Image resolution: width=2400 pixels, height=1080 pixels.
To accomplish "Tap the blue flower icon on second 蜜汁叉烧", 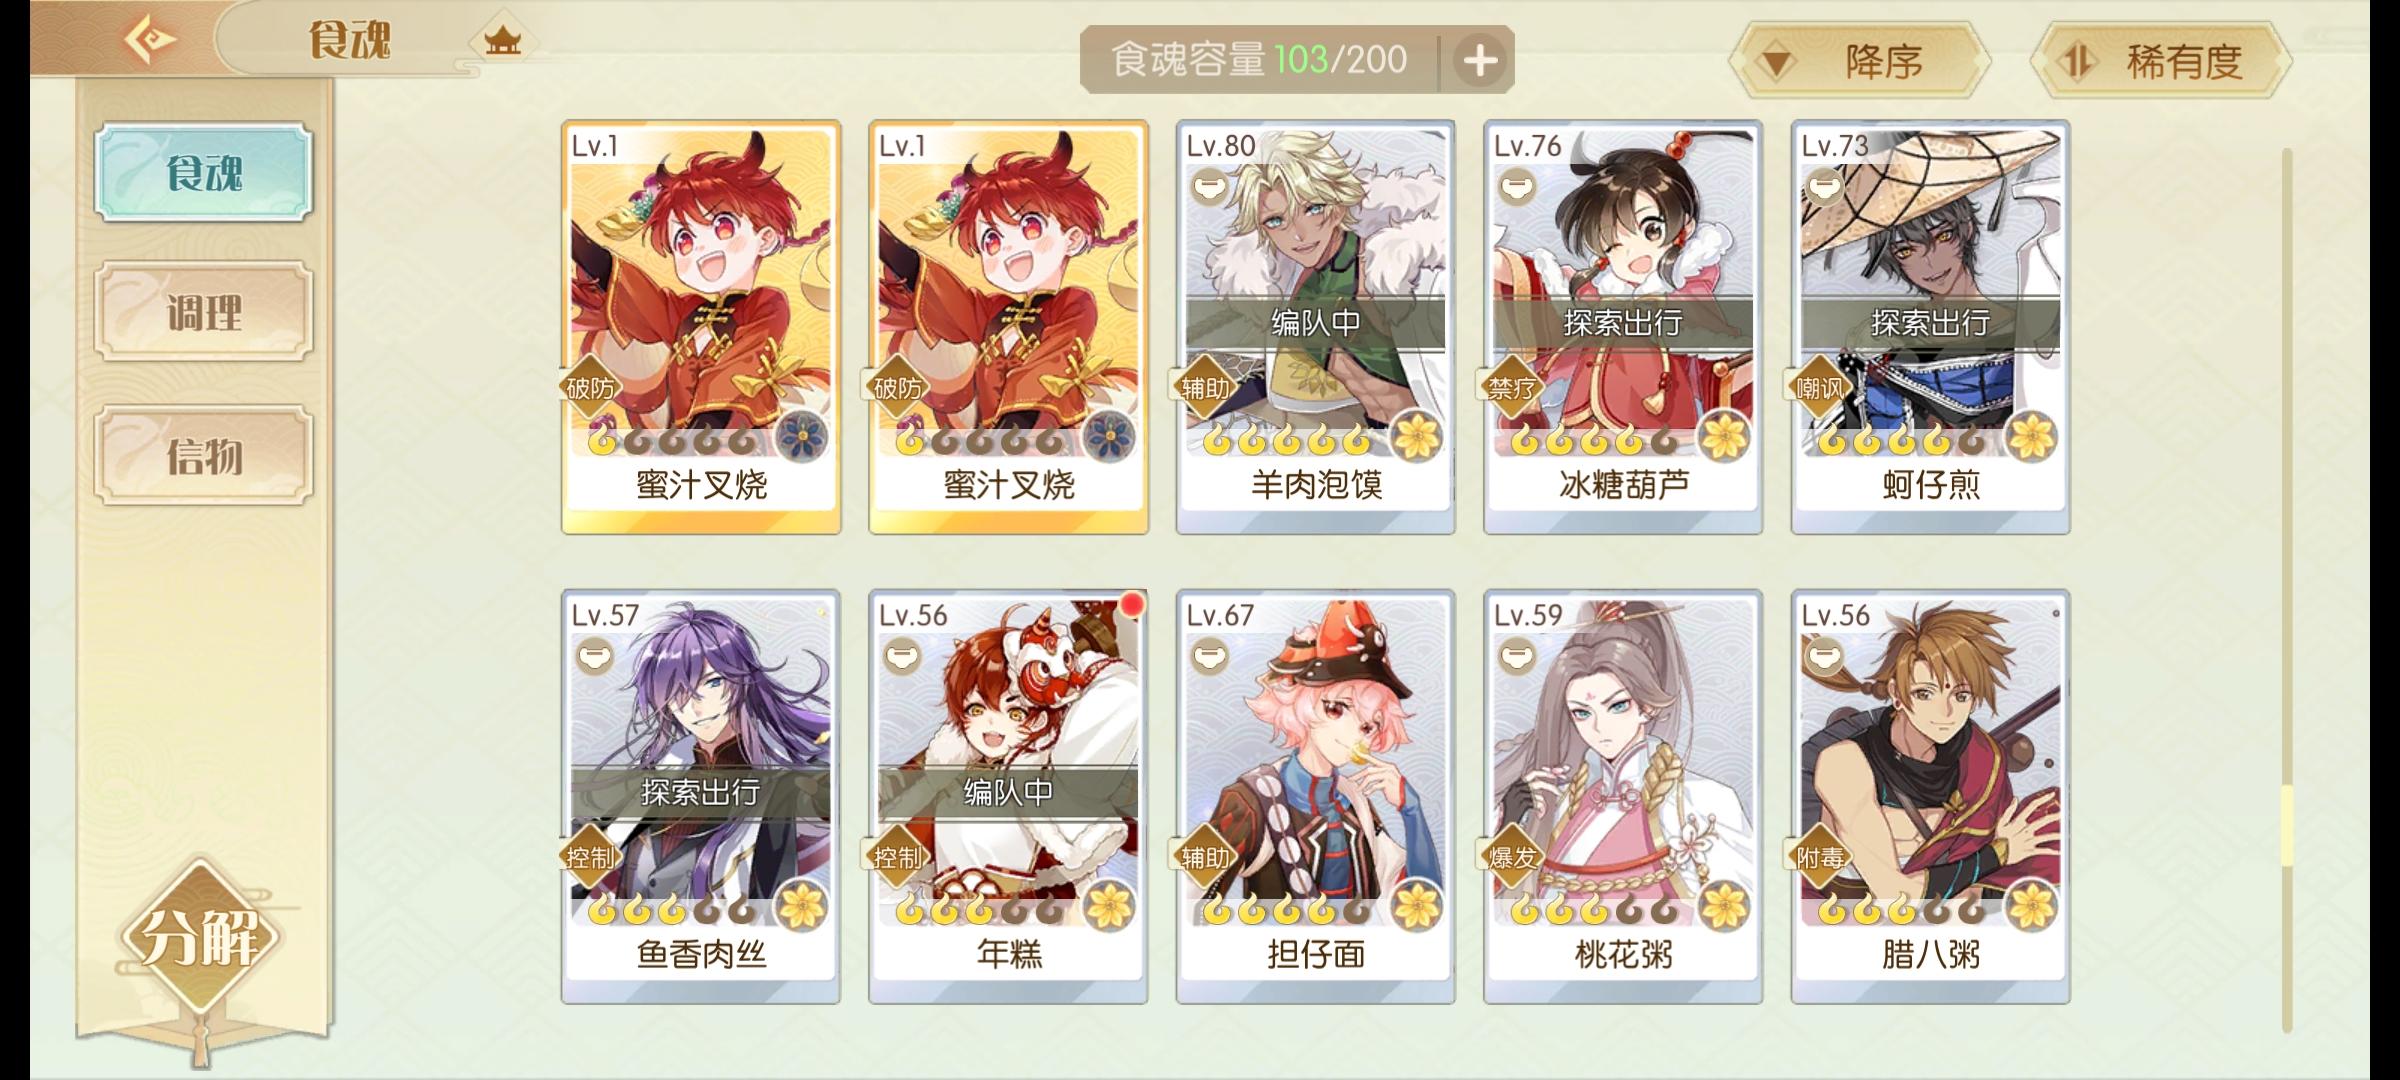I will 1109,438.
